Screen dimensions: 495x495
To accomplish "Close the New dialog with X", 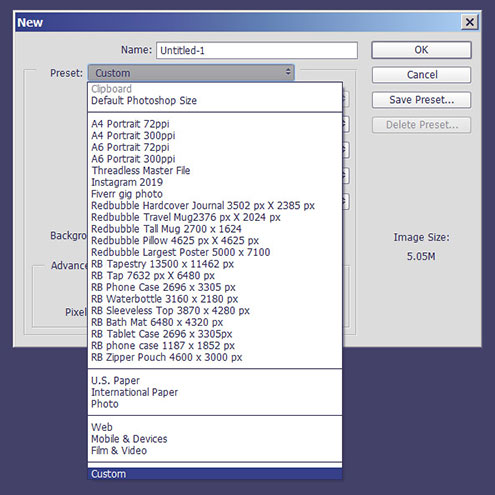I will pyautogui.click(x=470, y=22).
